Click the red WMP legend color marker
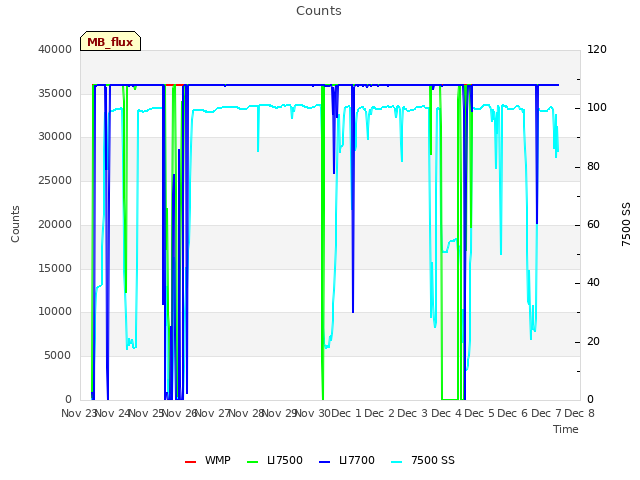This screenshot has width=640, height=480. (190, 462)
